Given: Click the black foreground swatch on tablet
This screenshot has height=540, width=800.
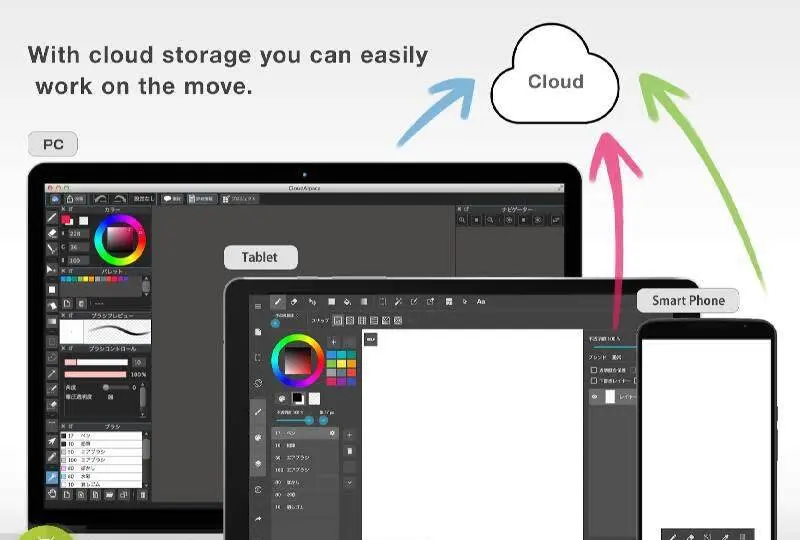Looking at the screenshot, I should [297, 398].
